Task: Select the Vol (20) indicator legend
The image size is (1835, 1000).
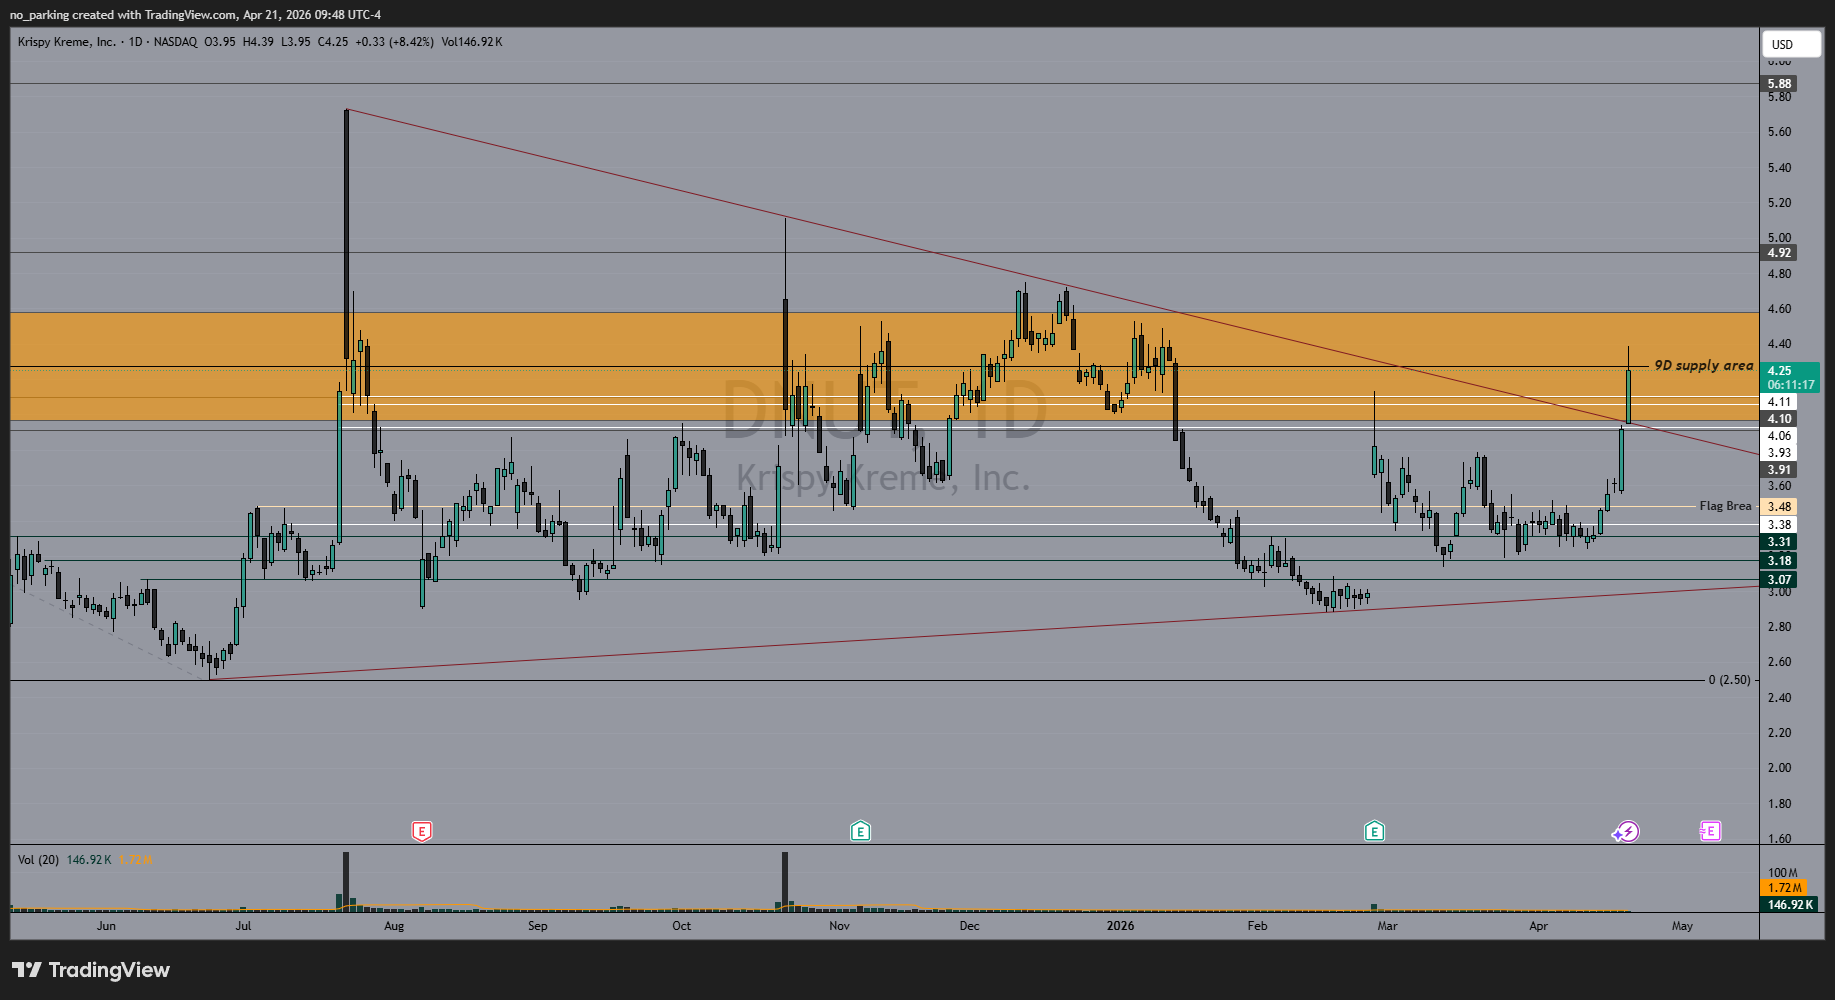Action: 38,860
